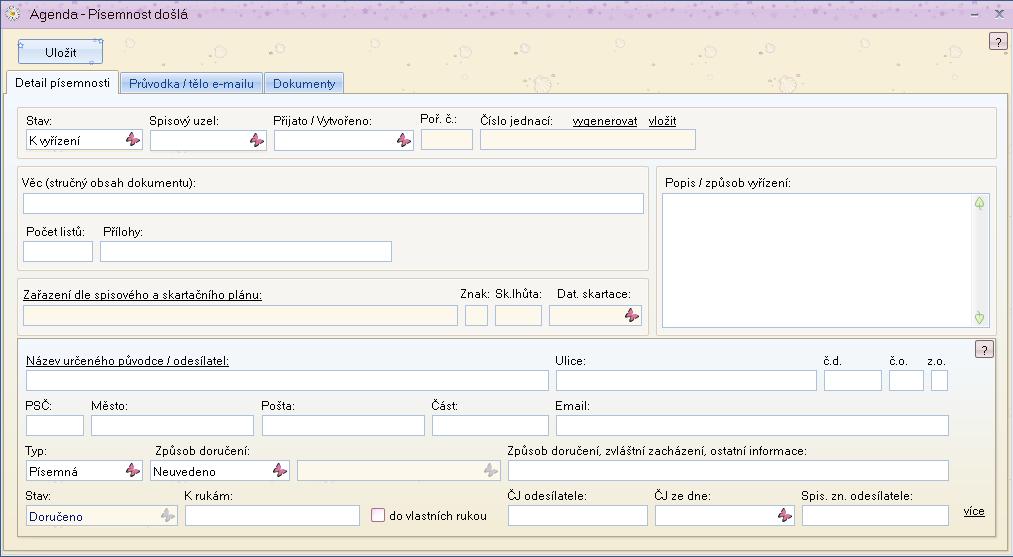The image size is (1013, 557).
Task: Open the Spisový uzel dropdown
Action: pos(257,141)
